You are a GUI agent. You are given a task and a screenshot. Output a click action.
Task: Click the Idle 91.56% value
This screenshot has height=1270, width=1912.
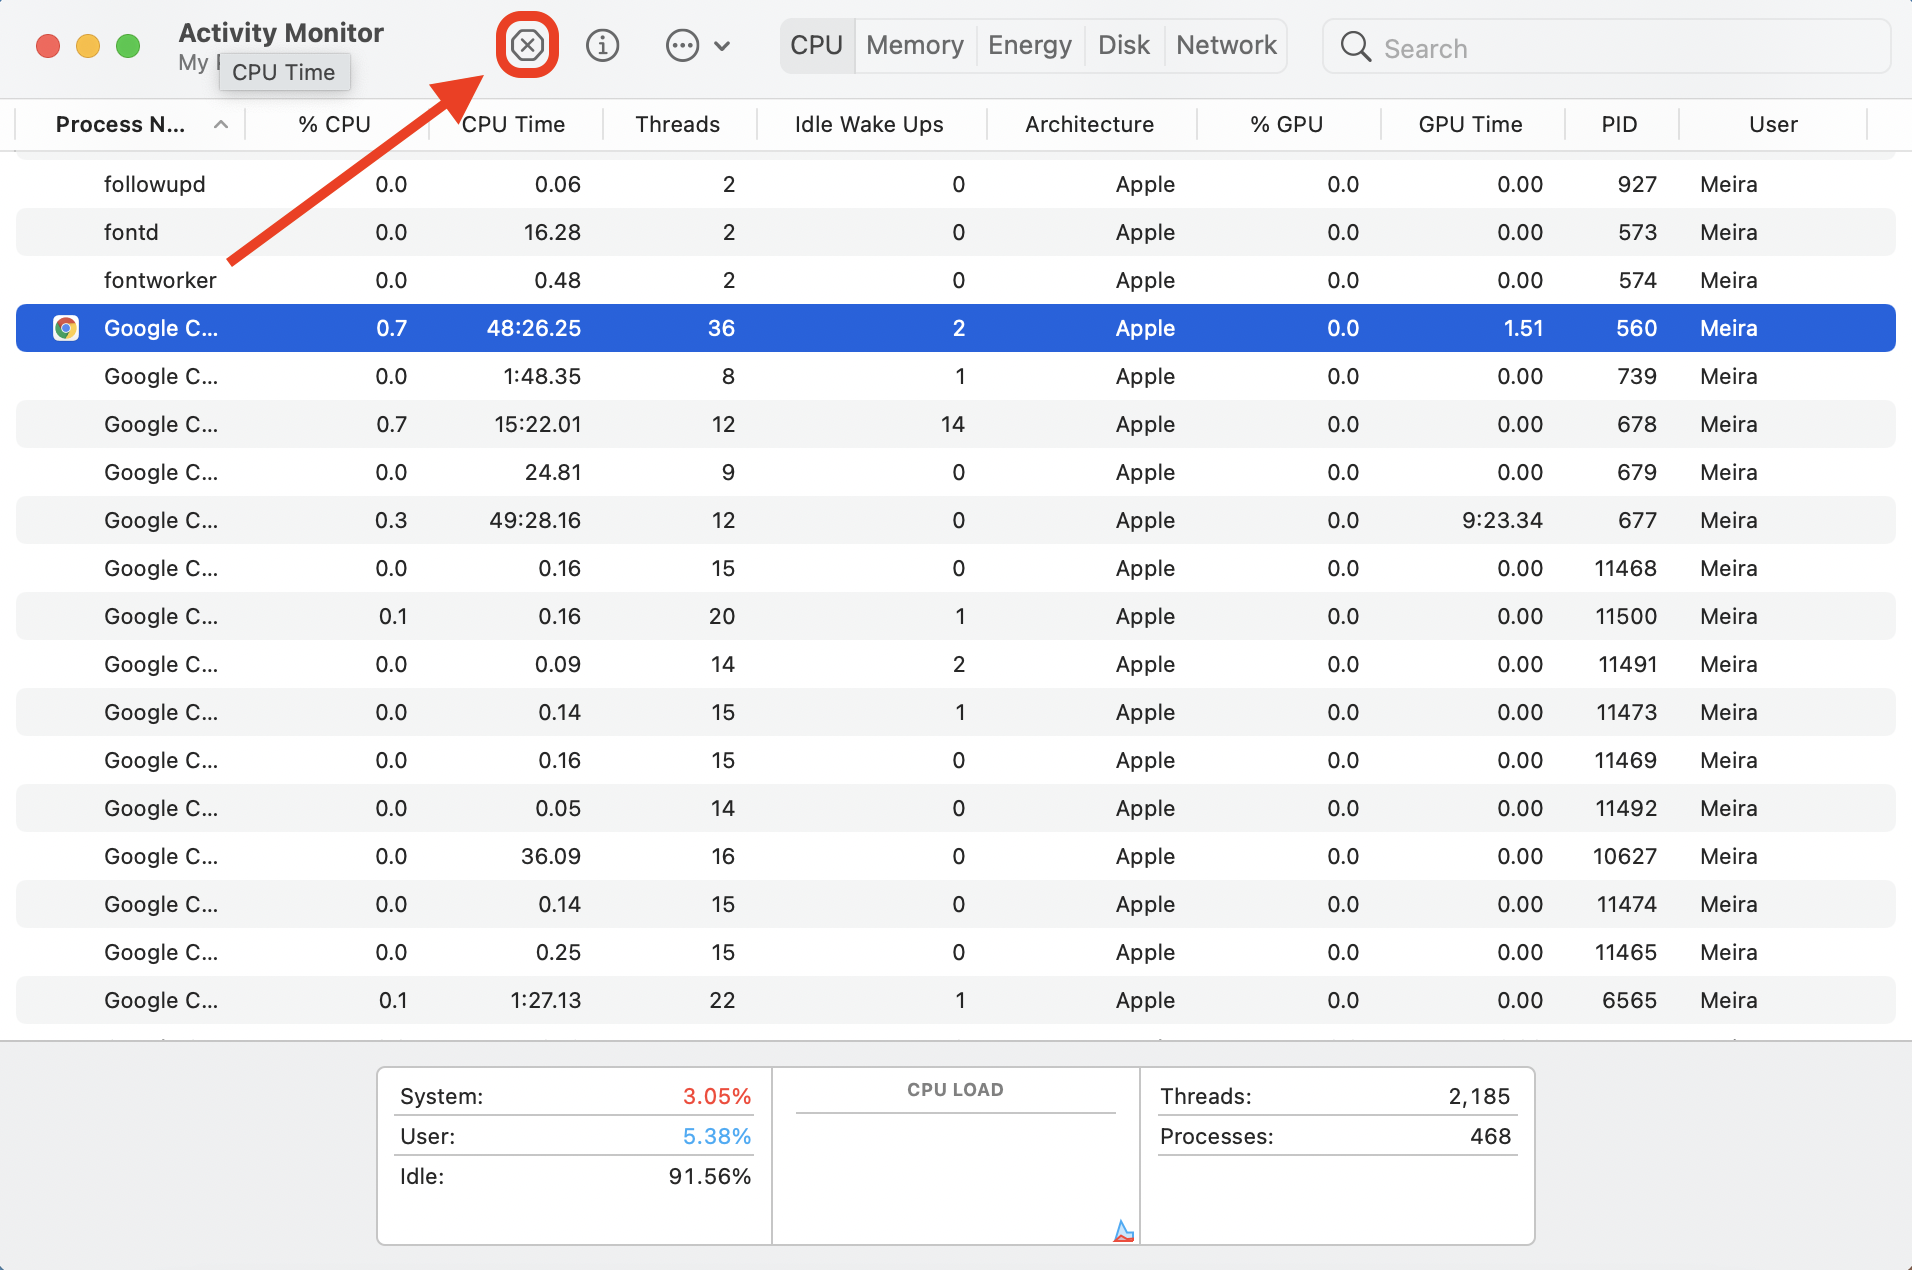pos(709,1176)
